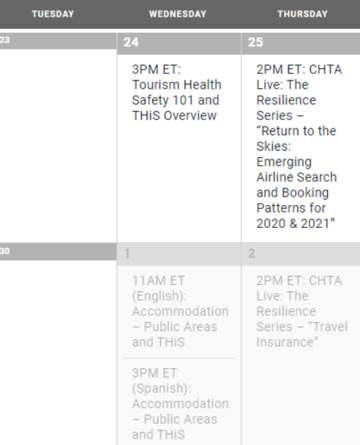Click the Tuesday column header
Screen dimensions: 360x445
(53, 14)
